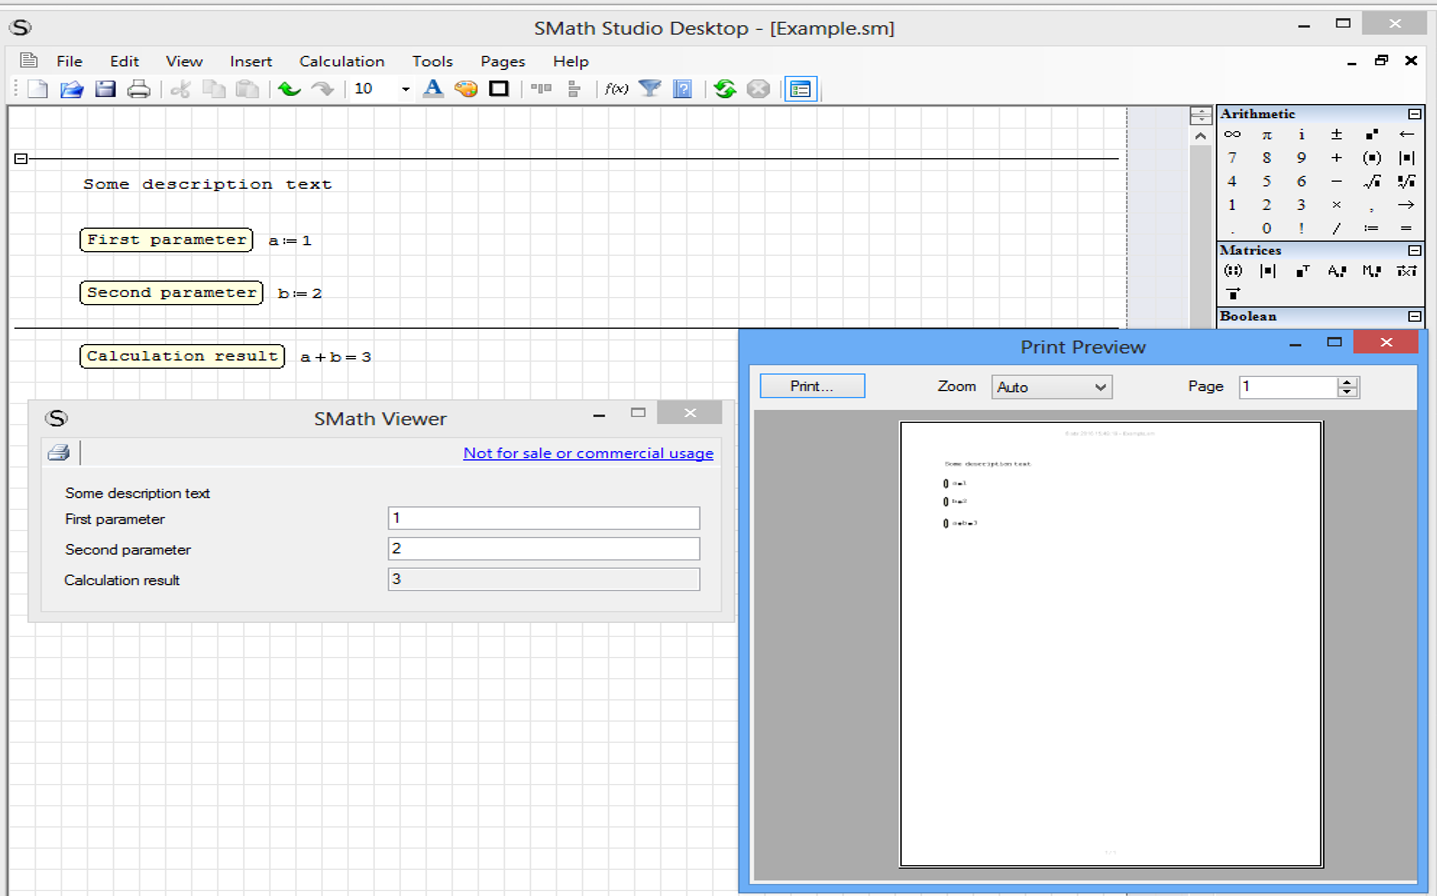The width and height of the screenshot is (1437, 896).
Task: Insert the square root operator from Arithmetic
Action: 1371,182
